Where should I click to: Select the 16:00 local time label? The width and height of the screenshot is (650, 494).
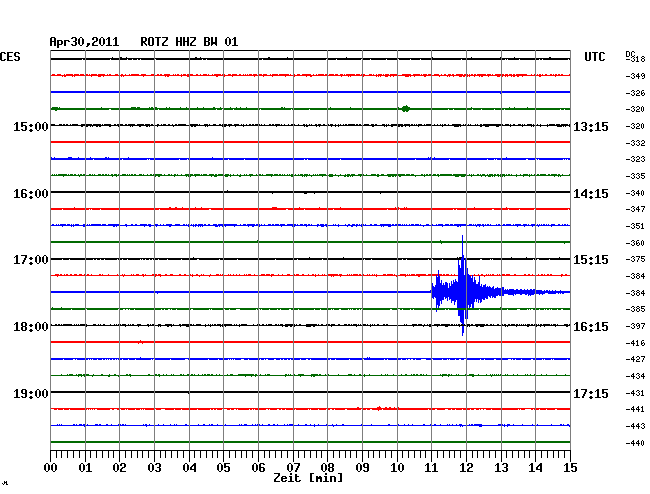click(31, 194)
